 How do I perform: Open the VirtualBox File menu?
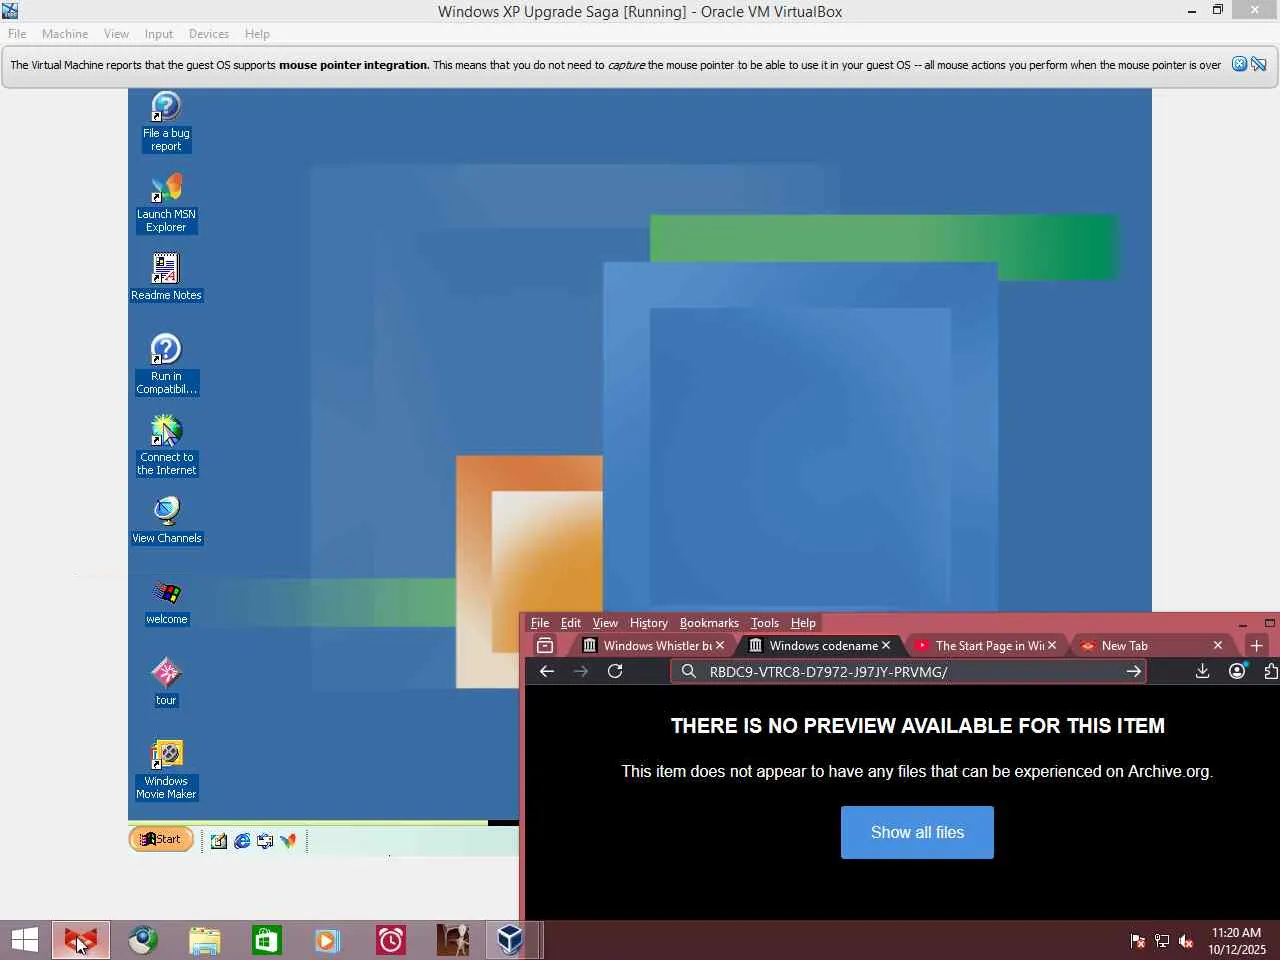17,34
